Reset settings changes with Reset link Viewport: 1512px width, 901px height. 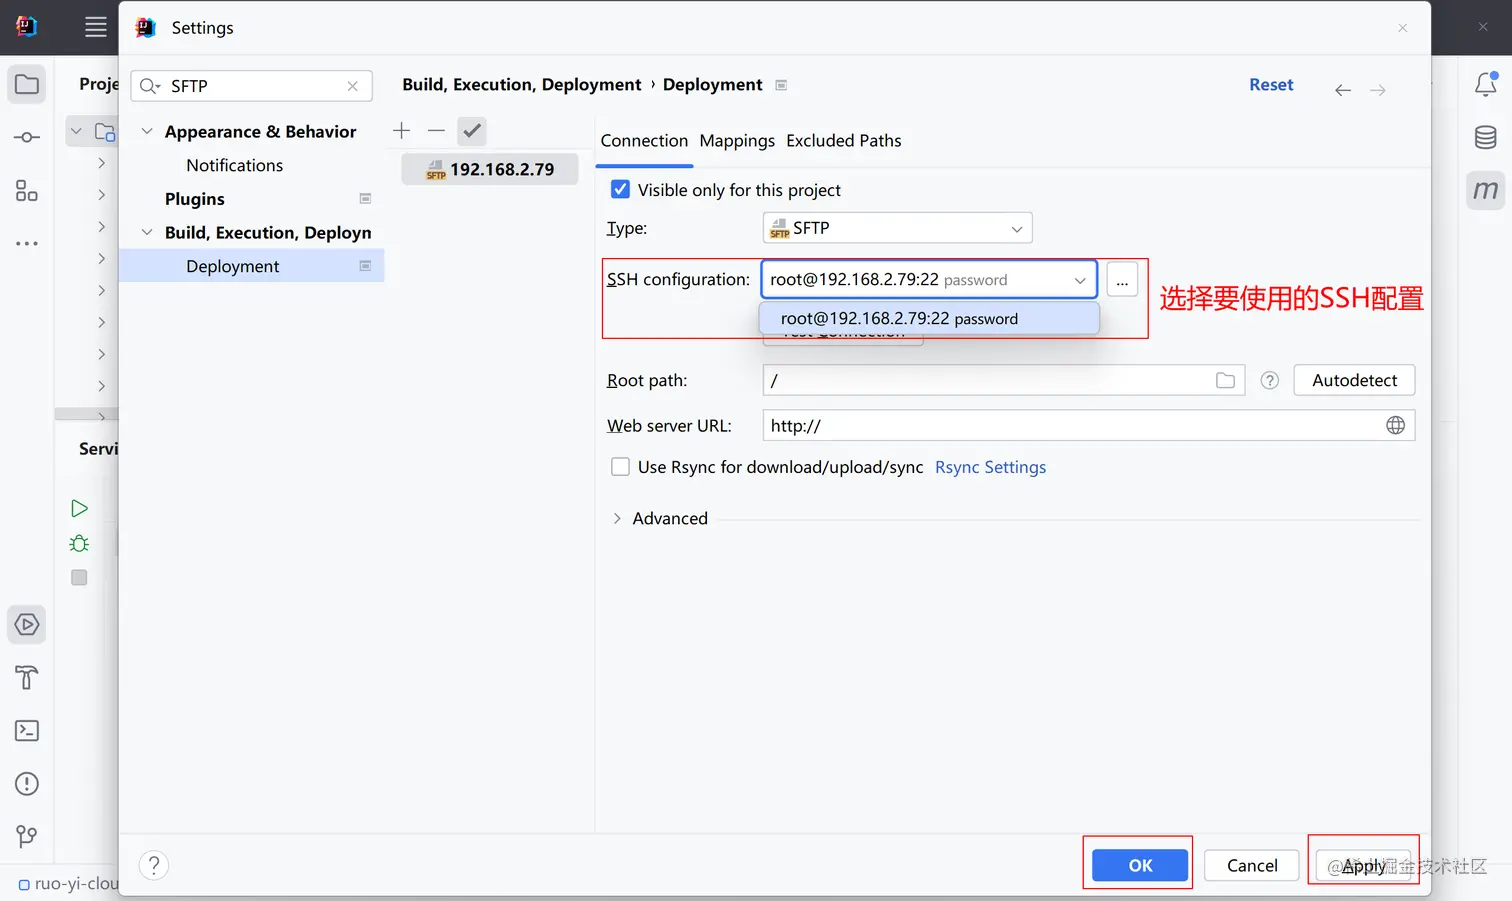[1271, 85]
